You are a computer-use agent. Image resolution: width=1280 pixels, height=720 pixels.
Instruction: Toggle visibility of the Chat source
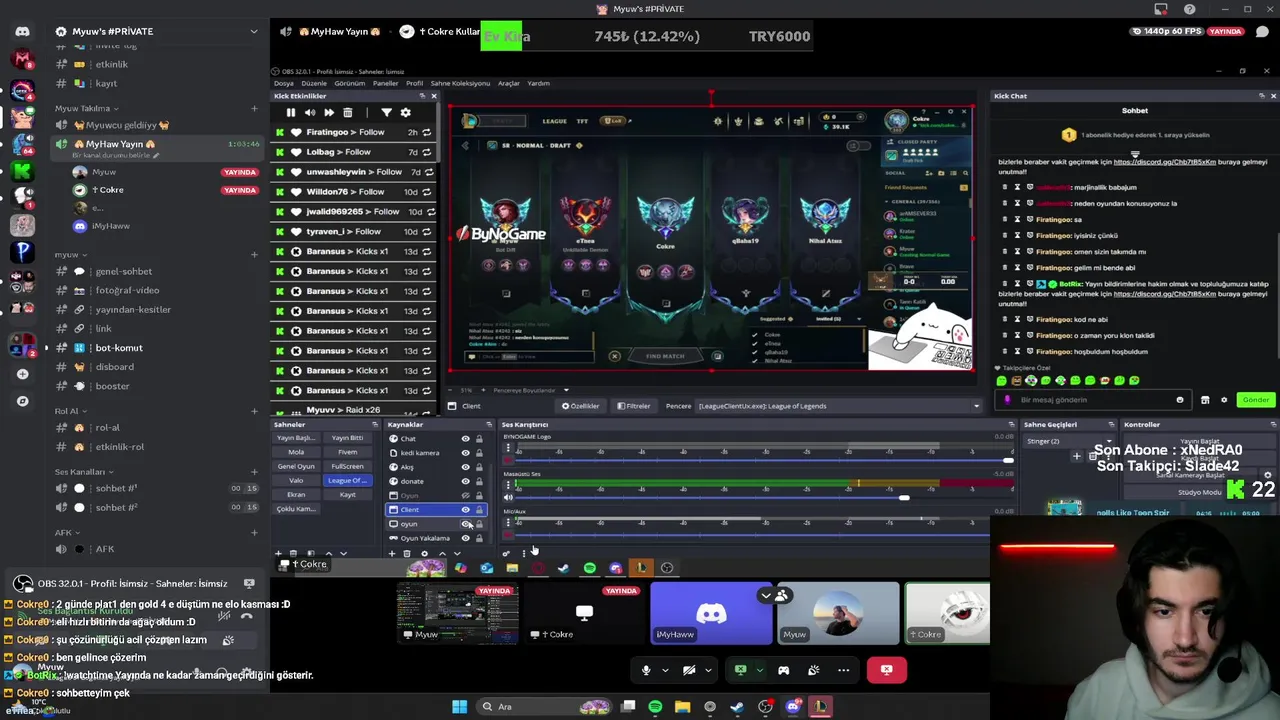465,439
